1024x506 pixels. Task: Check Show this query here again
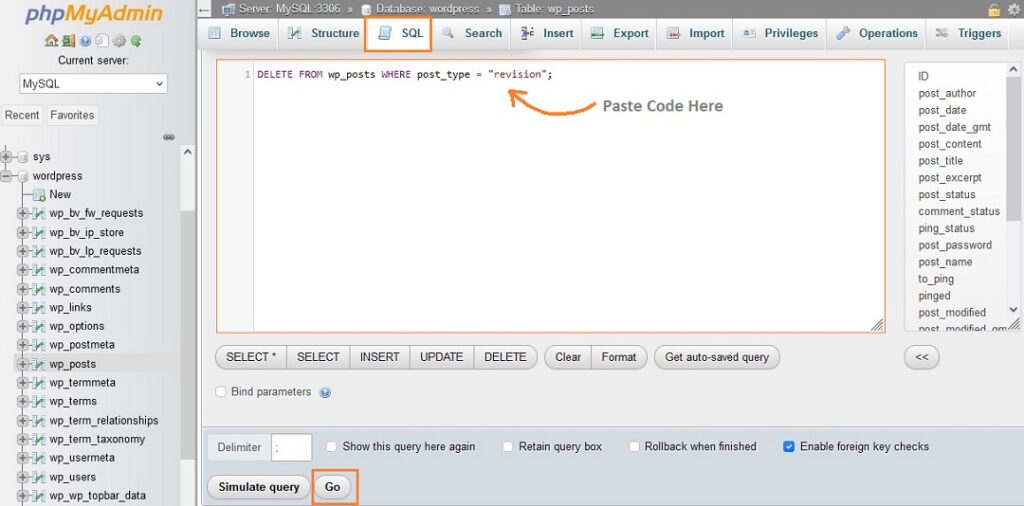[x=332, y=447]
